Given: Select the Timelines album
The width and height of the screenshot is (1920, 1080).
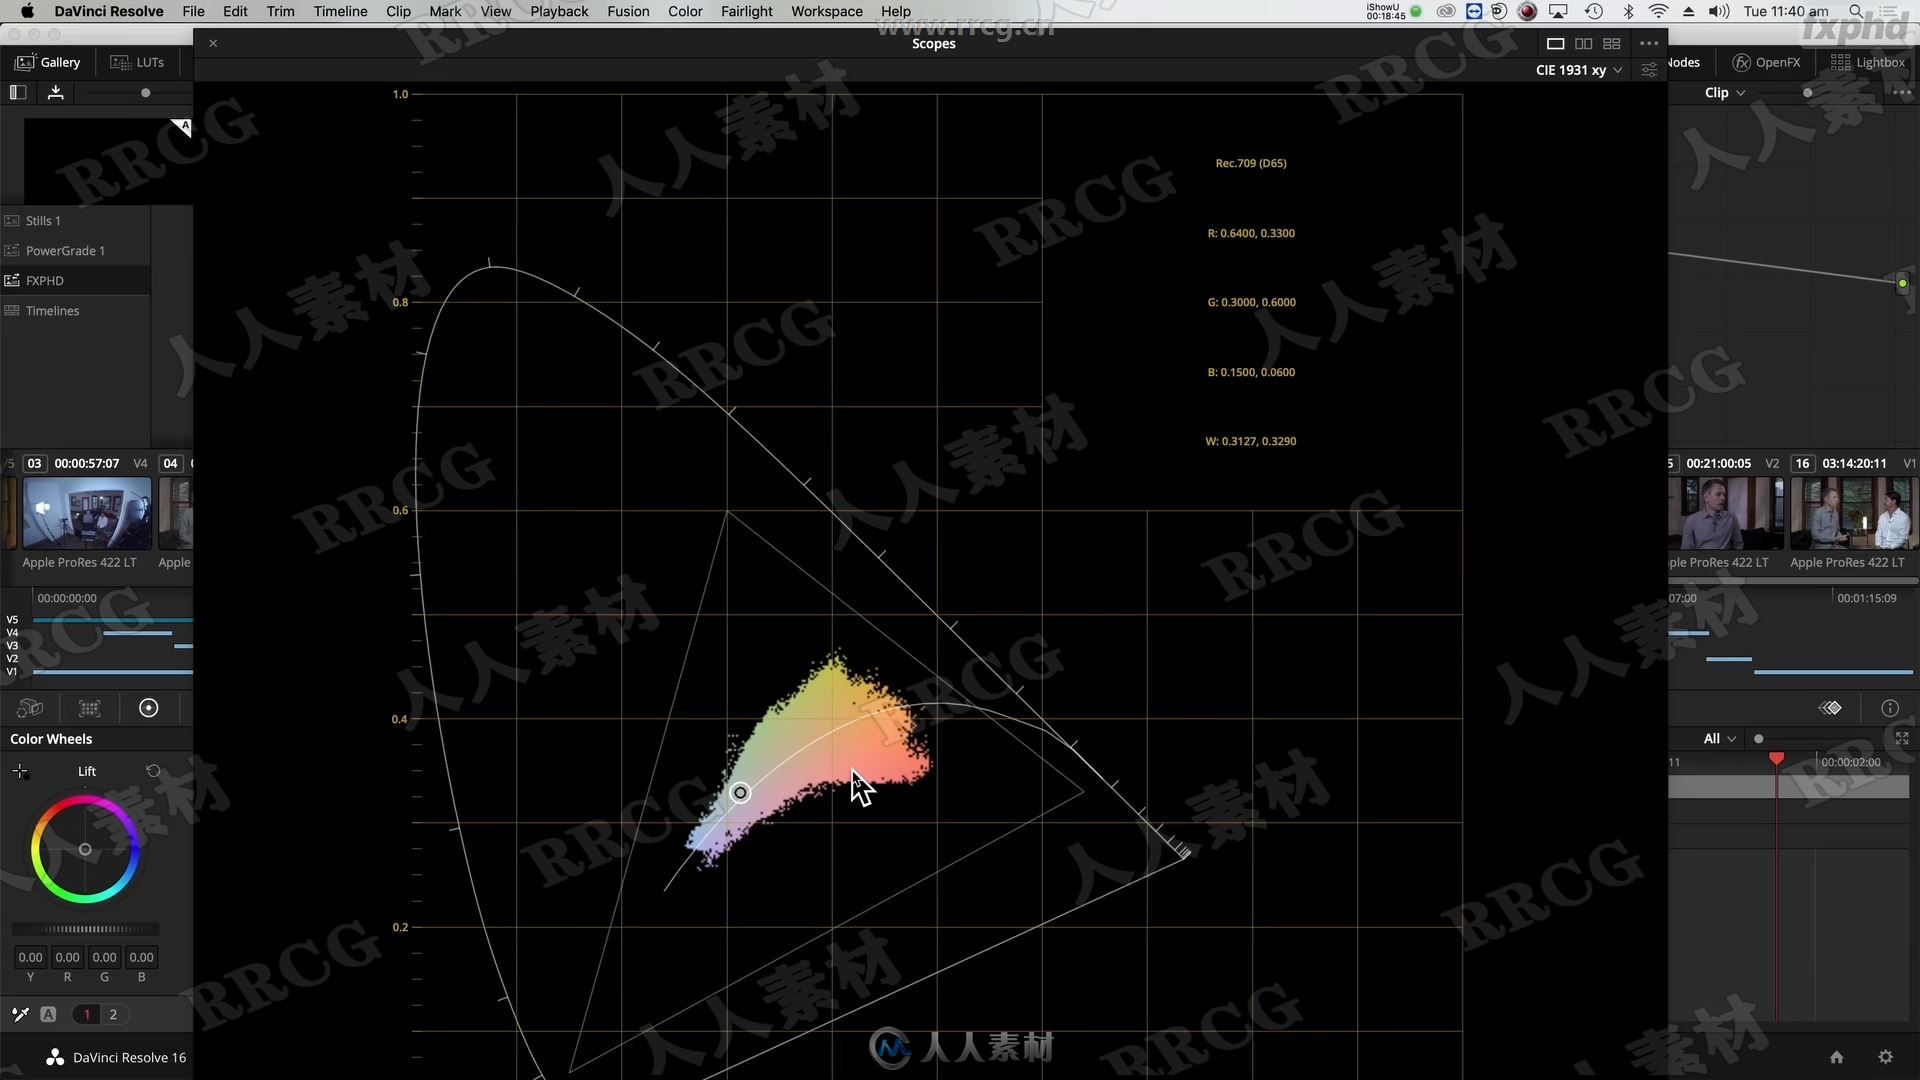Looking at the screenshot, I should click(75, 311).
